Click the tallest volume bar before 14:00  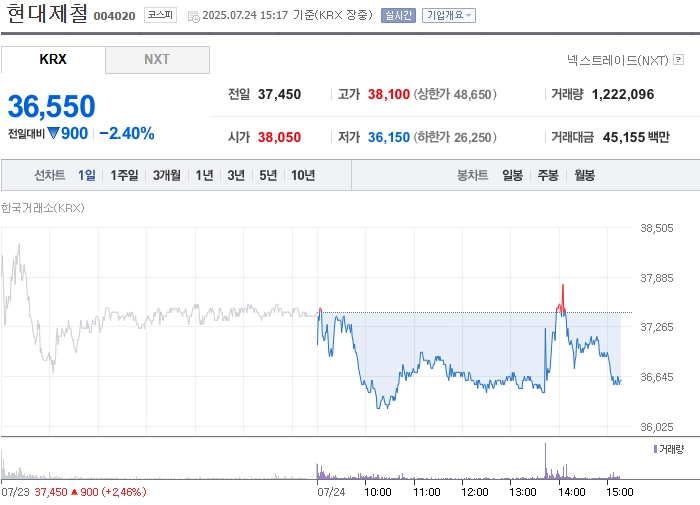(545, 461)
